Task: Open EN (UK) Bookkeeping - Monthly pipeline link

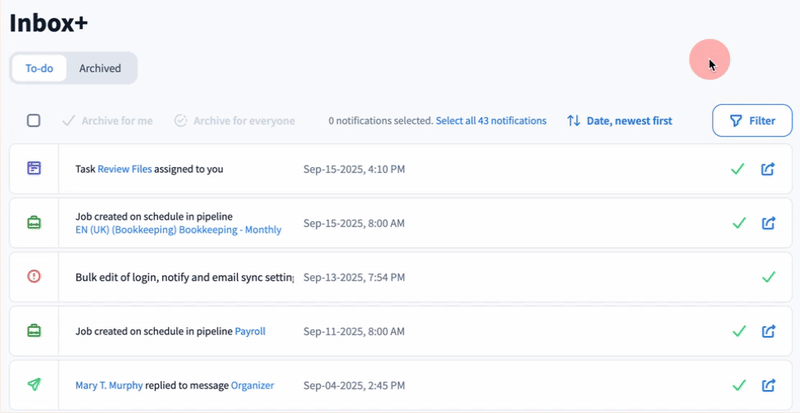Action: pyautogui.click(x=178, y=230)
